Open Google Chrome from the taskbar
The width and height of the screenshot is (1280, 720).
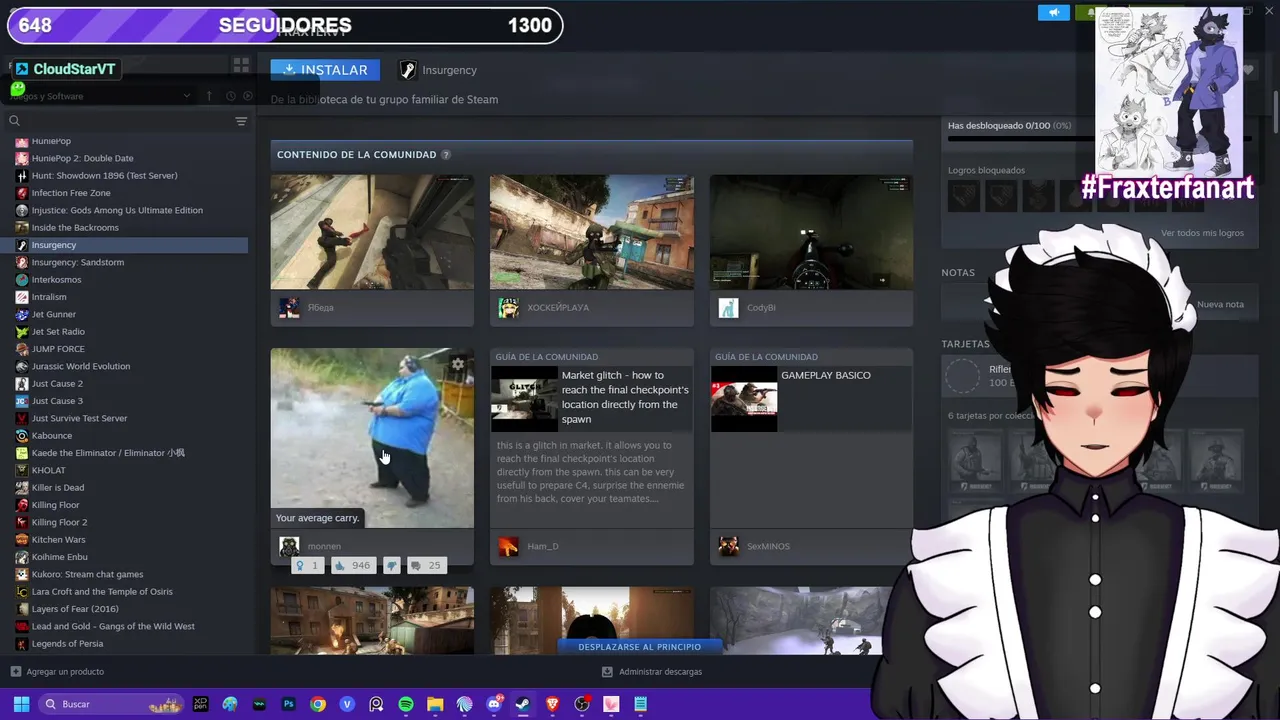click(318, 704)
